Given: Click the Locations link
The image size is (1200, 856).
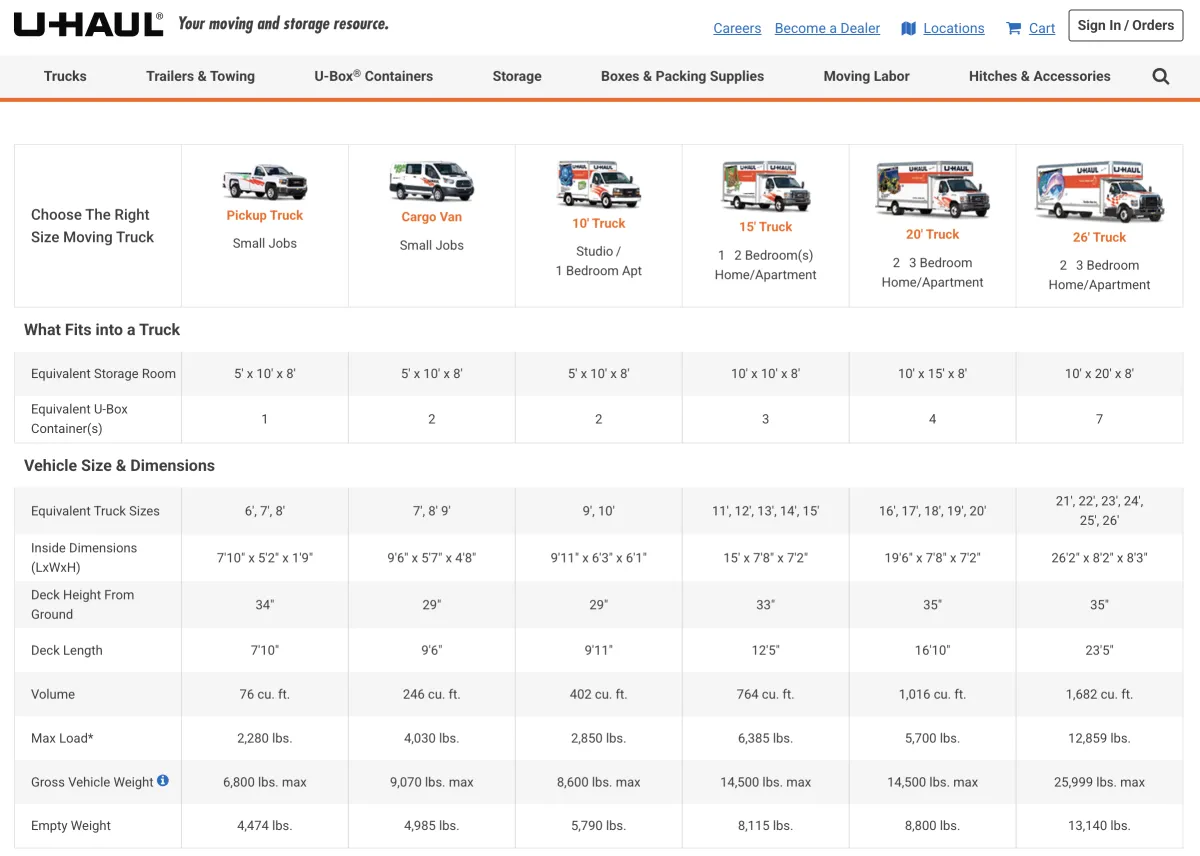Looking at the screenshot, I should [x=954, y=28].
